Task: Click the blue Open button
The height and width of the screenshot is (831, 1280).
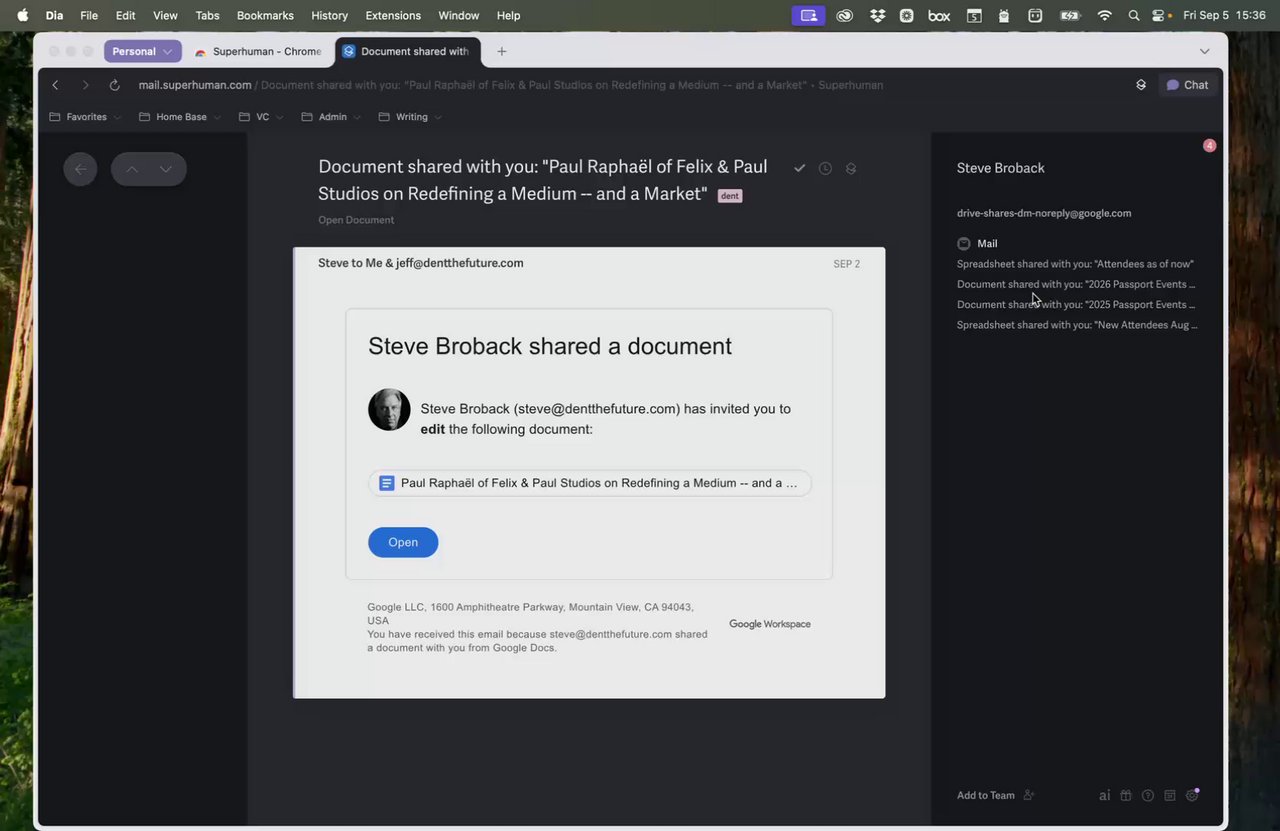Action: click(x=403, y=542)
